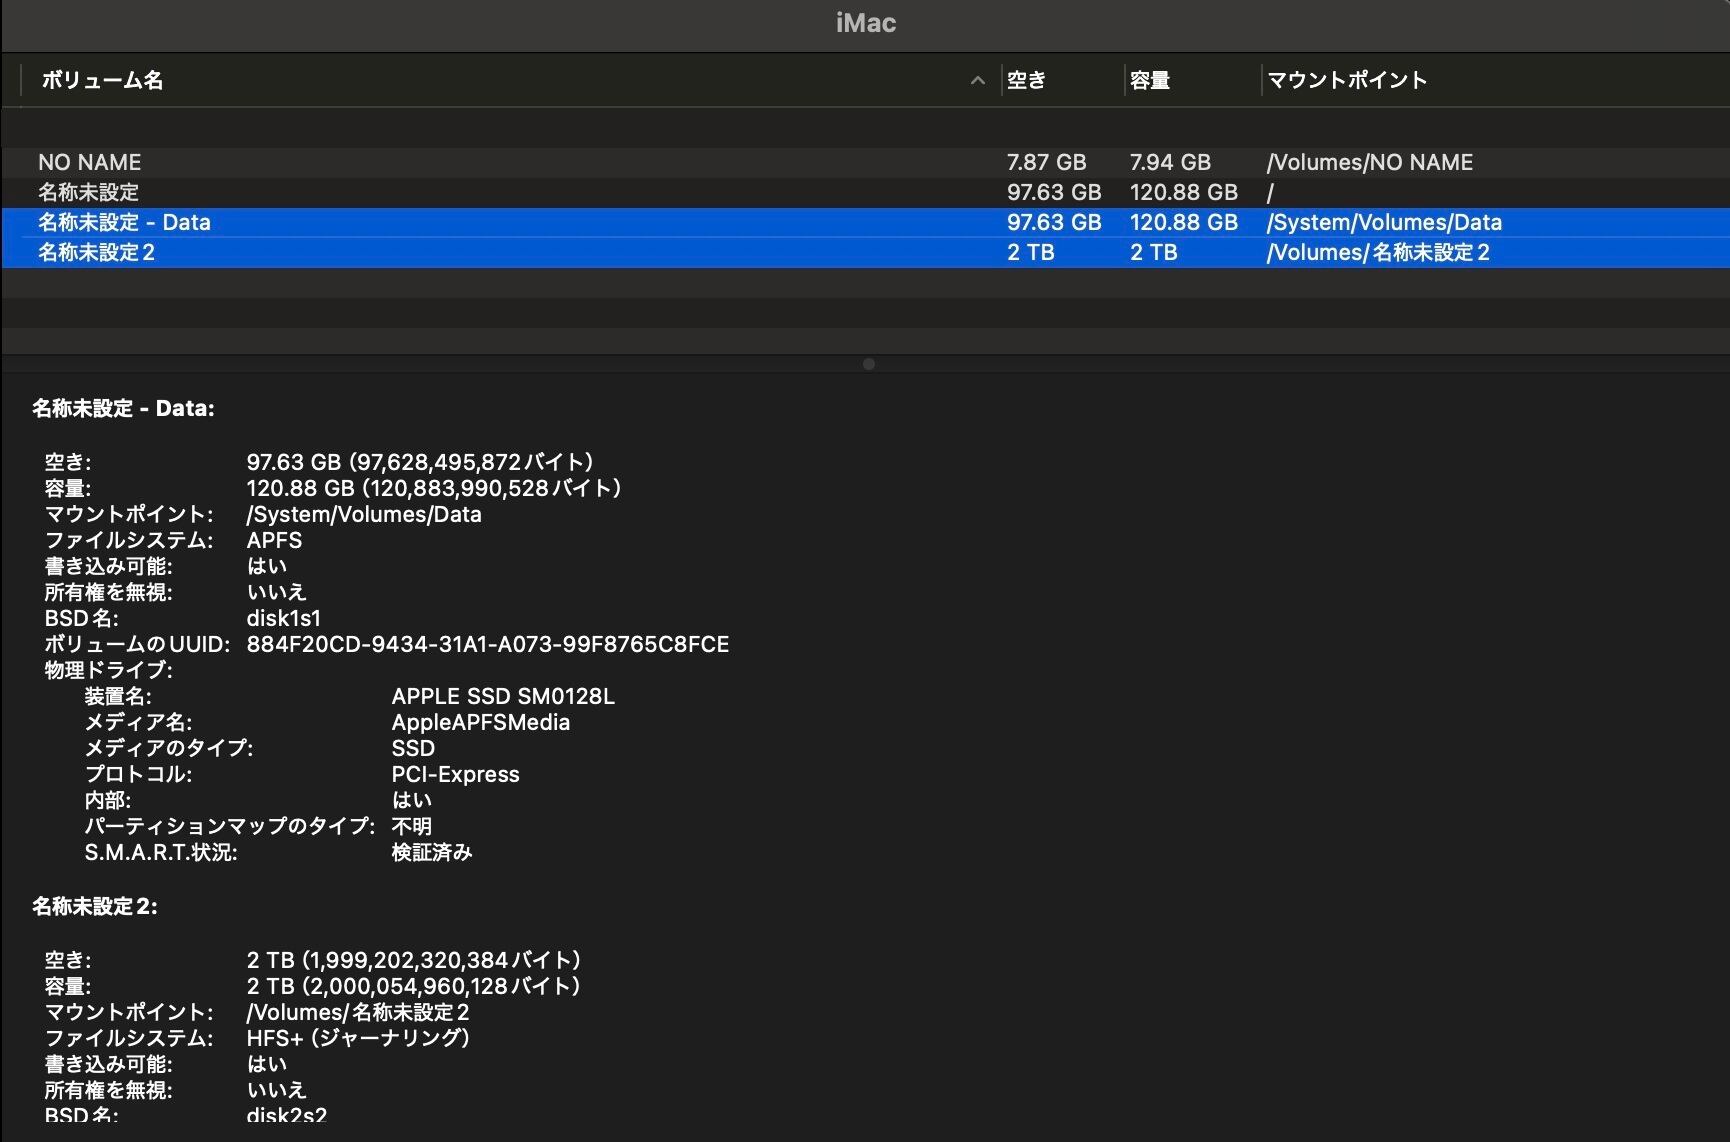Screen dimensions: 1730x1142
Task: Click the /System/Volumes/Data mount point cell in list
Action: [x=1384, y=222]
